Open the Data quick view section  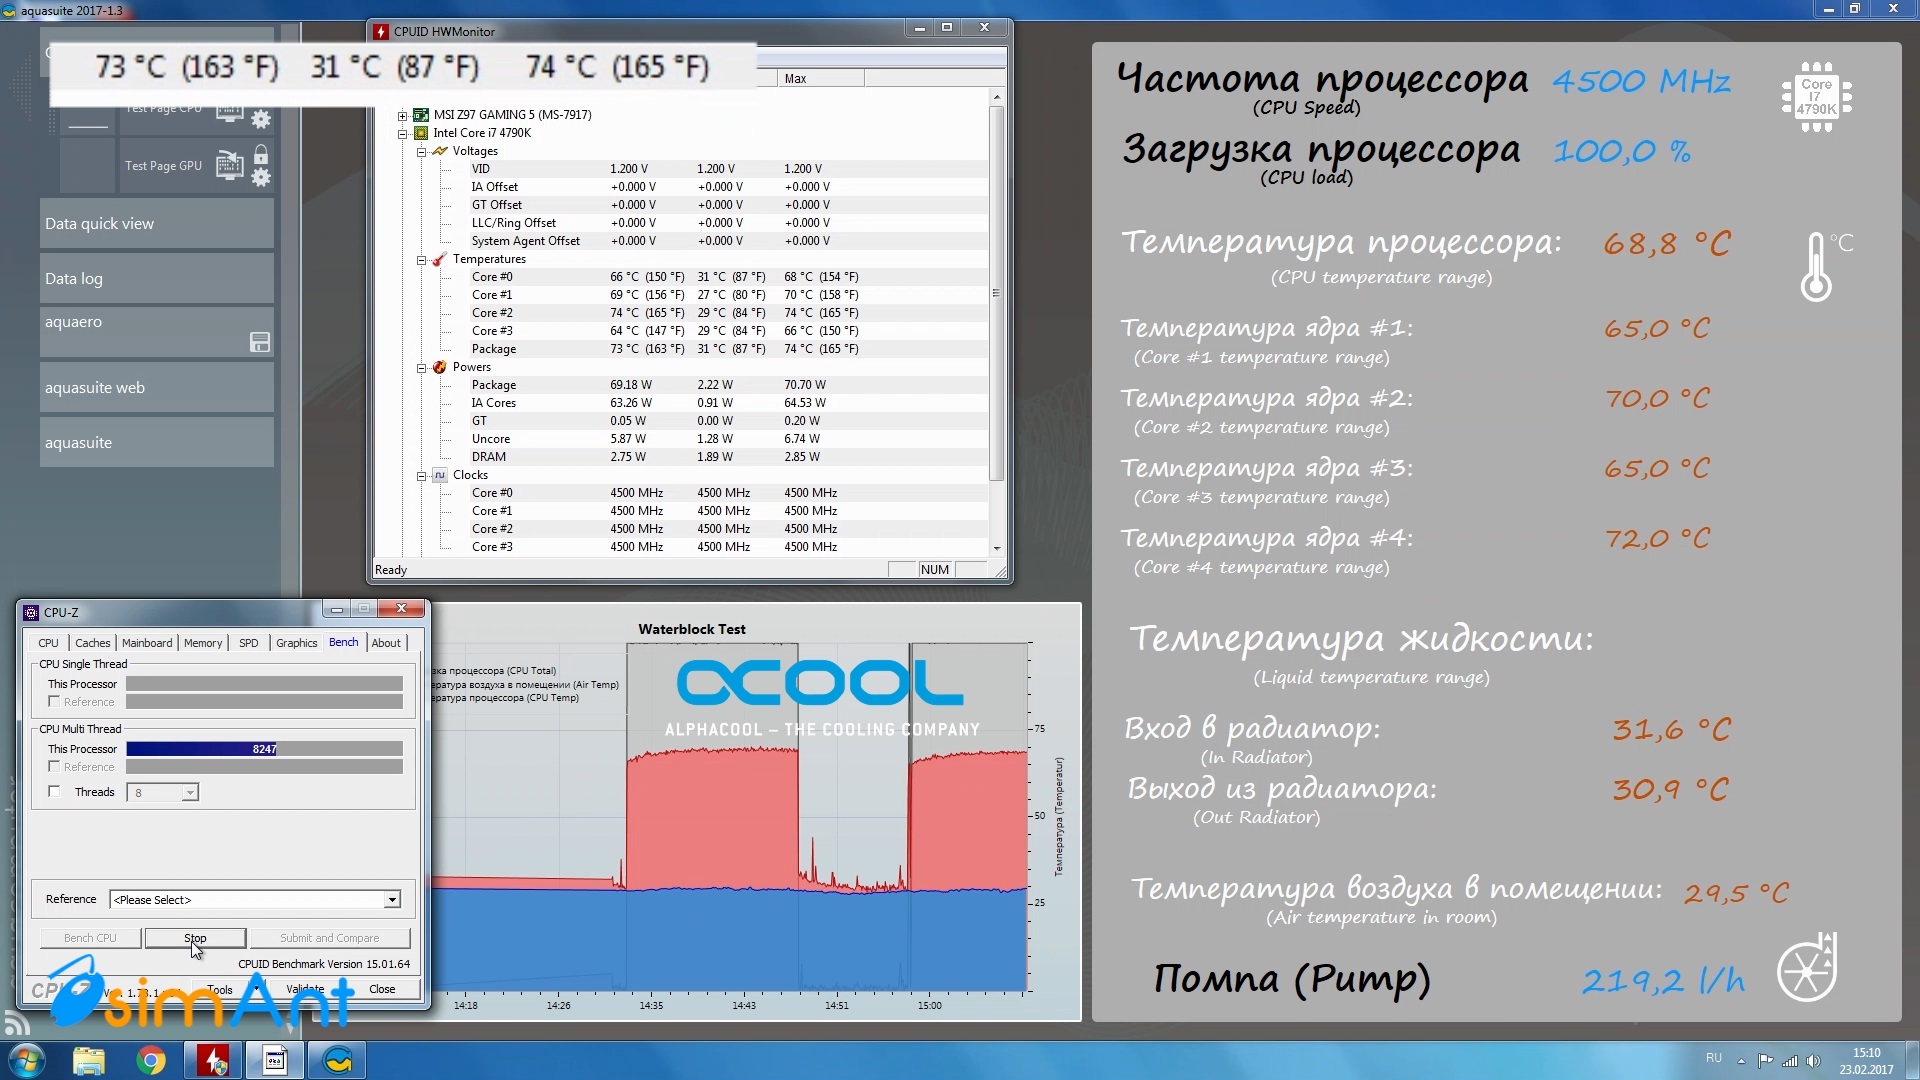coord(157,224)
